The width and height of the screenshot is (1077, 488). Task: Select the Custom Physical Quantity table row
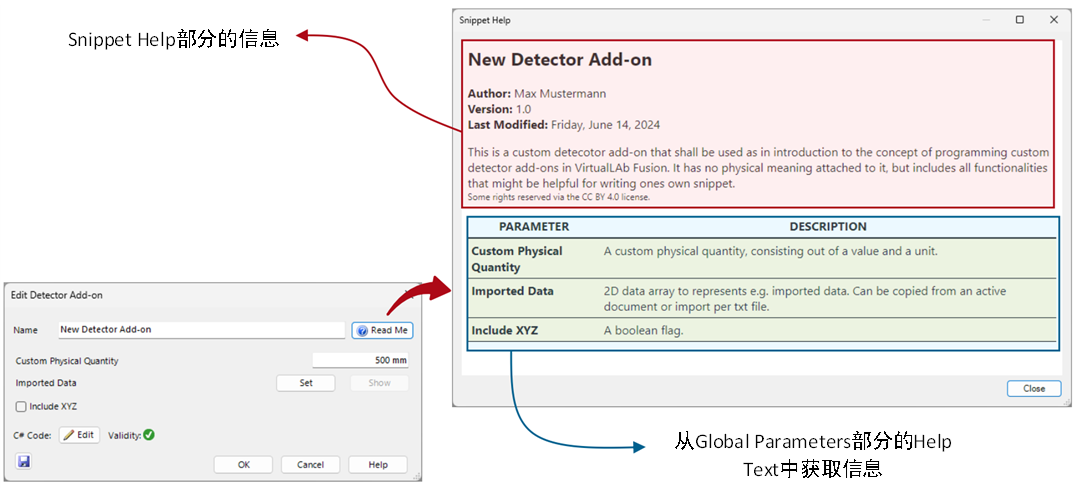tap(763, 258)
